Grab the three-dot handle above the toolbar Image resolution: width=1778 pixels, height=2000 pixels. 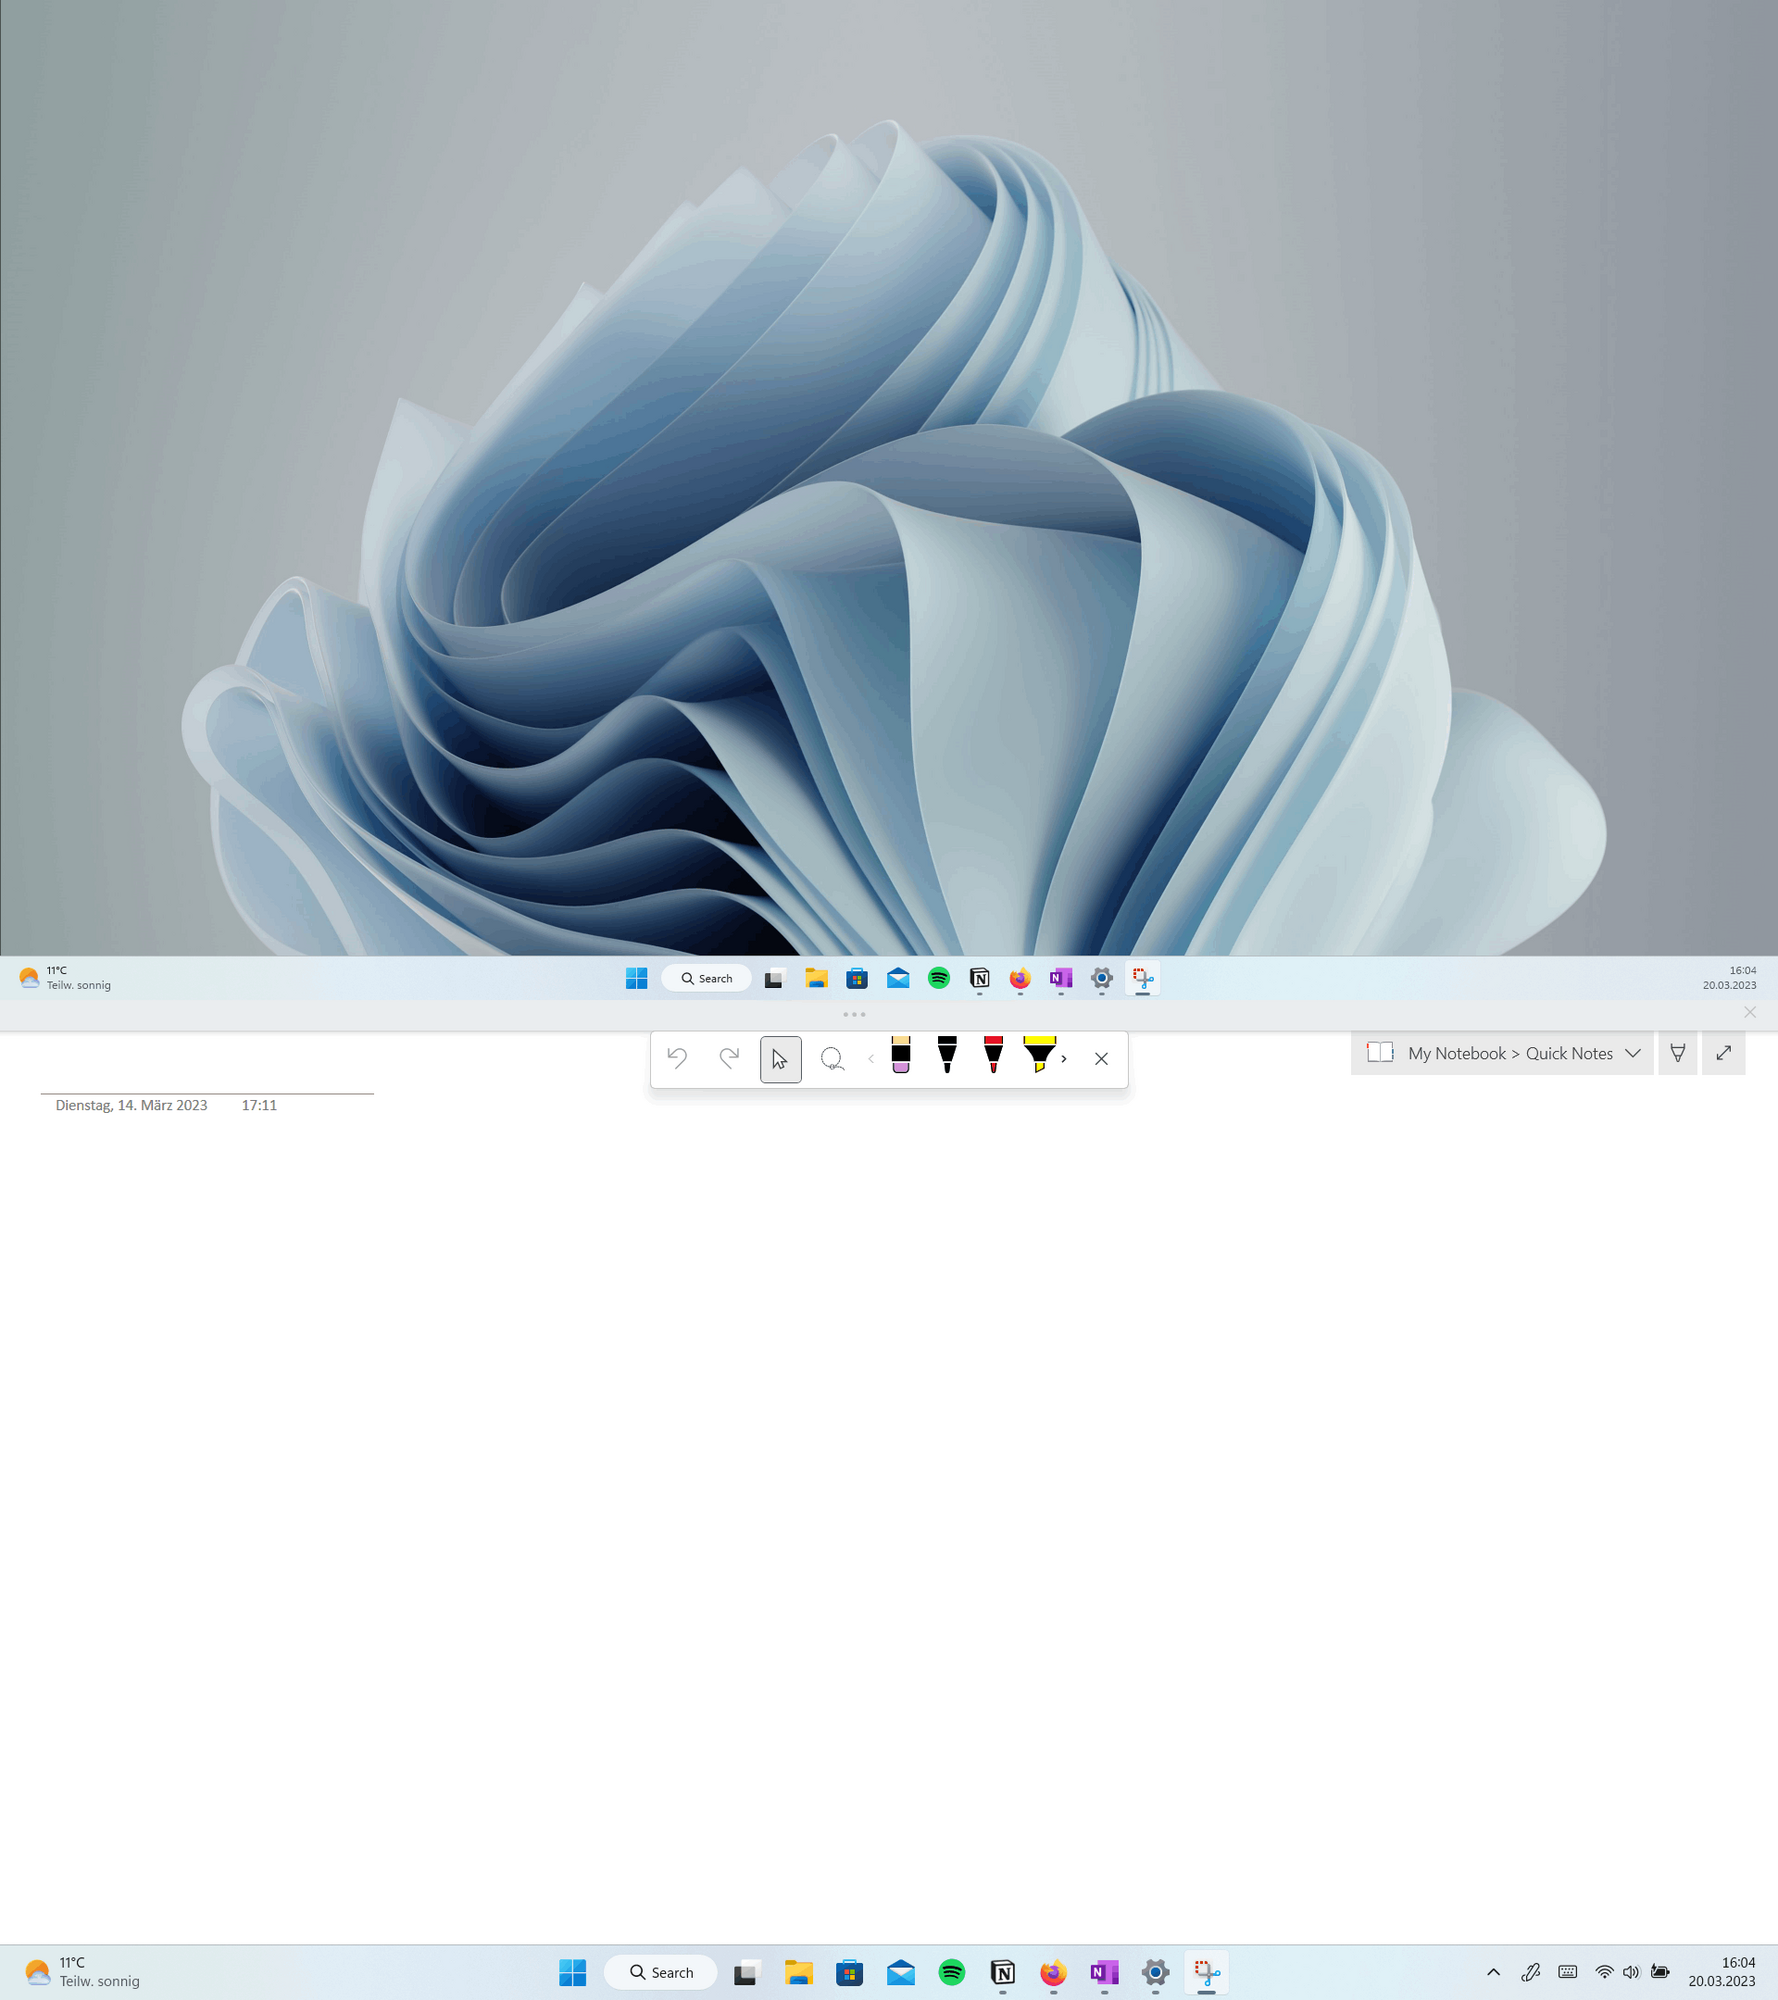(854, 1014)
